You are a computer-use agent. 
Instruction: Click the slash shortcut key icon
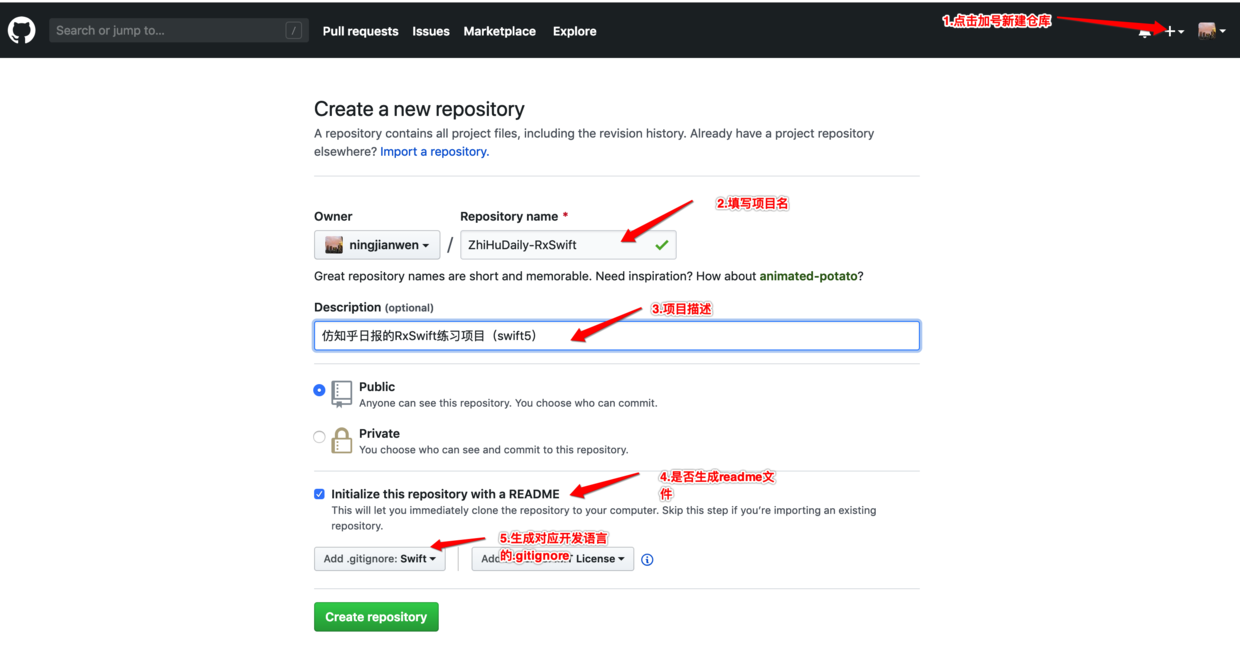294,31
